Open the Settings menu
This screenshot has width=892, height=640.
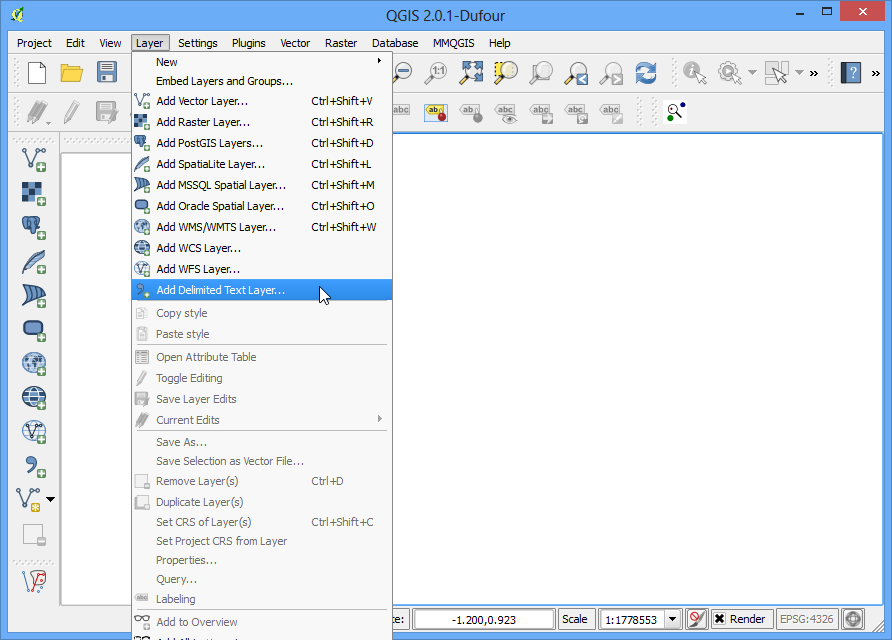coord(197,43)
